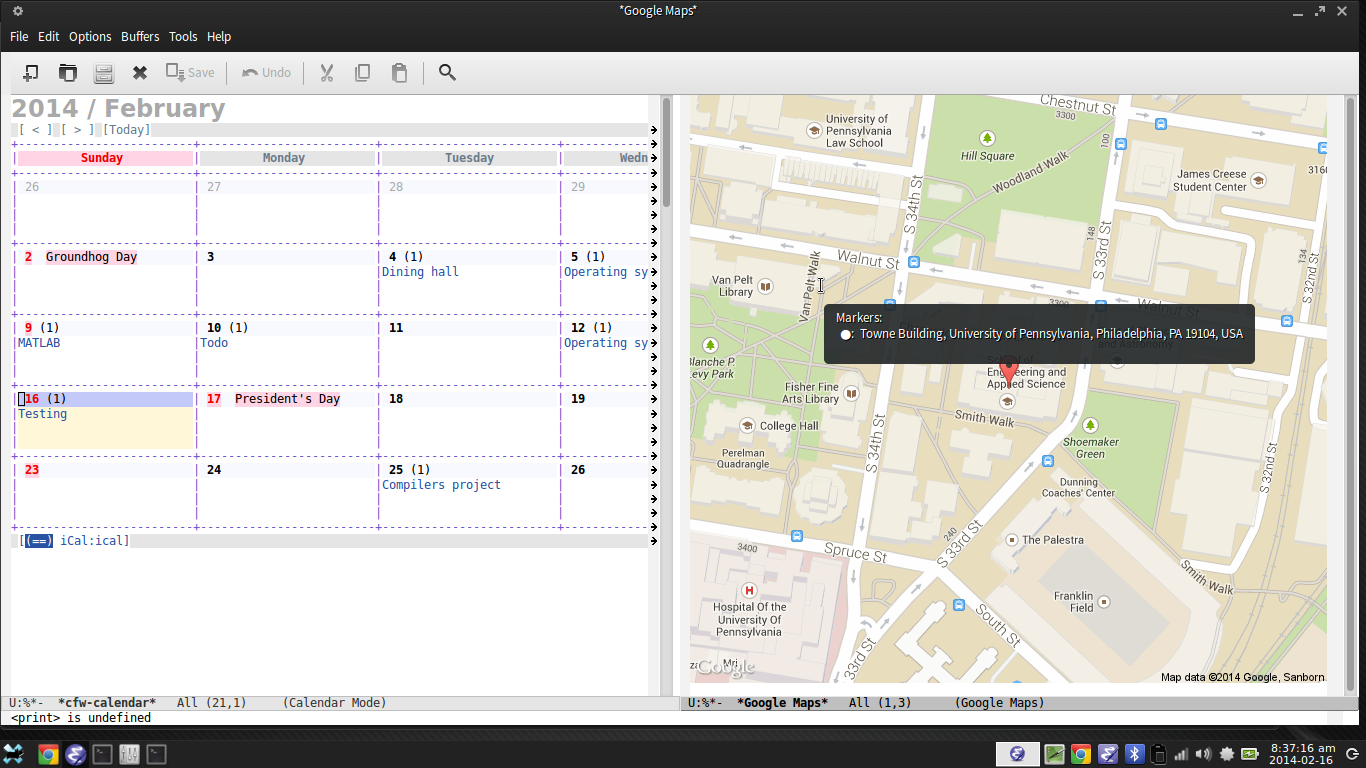Image resolution: width=1366 pixels, height=768 pixels.
Task: Click the Open Directory drawer icon
Action: pos(103,72)
